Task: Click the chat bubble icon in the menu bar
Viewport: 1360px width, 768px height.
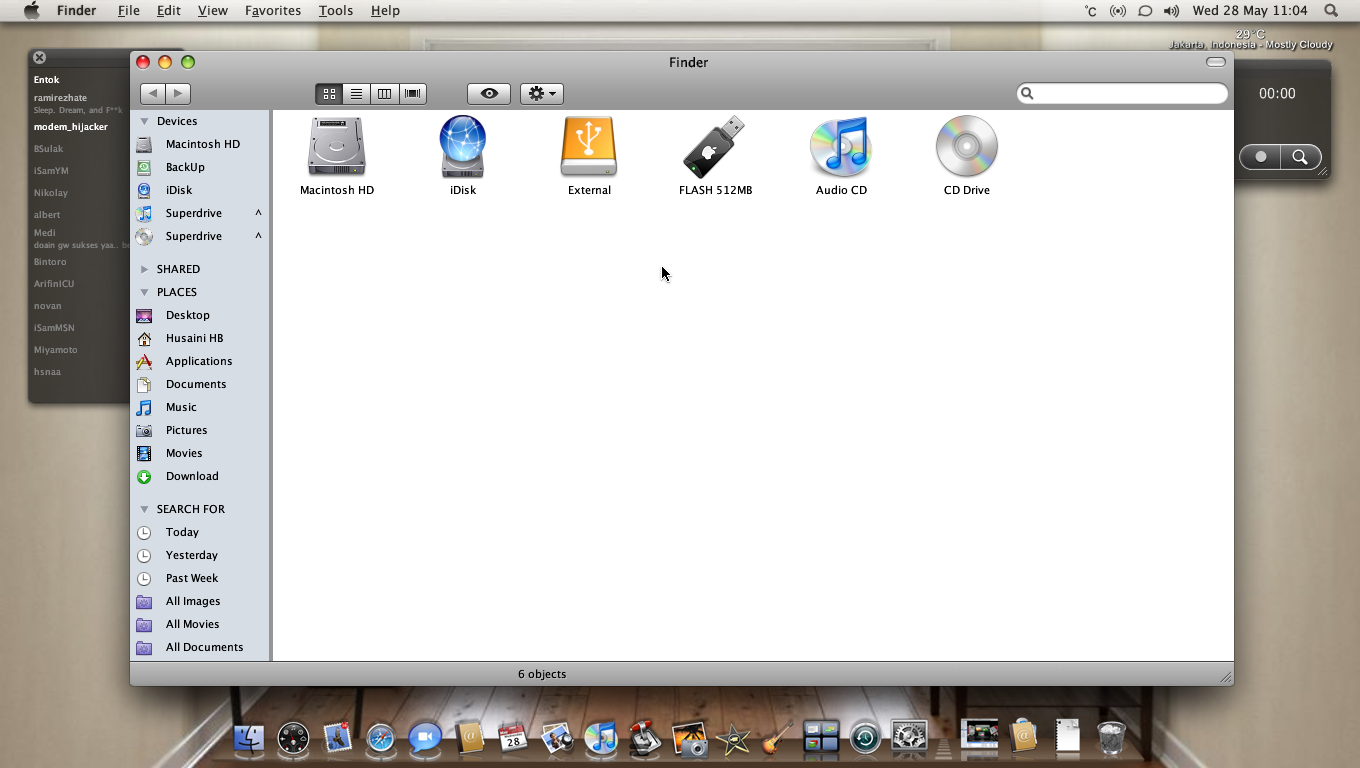Action: point(1145,11)
